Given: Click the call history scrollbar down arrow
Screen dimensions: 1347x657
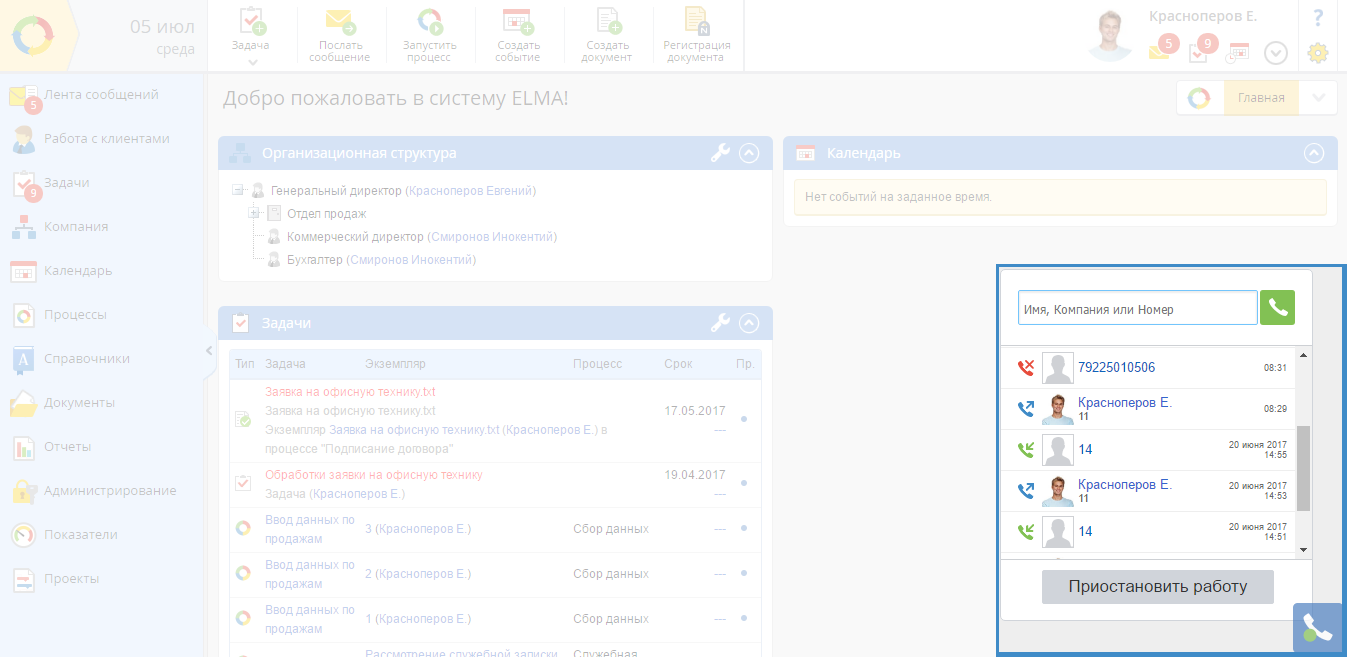Looking at the screenshot, I should pos(1303,549).
